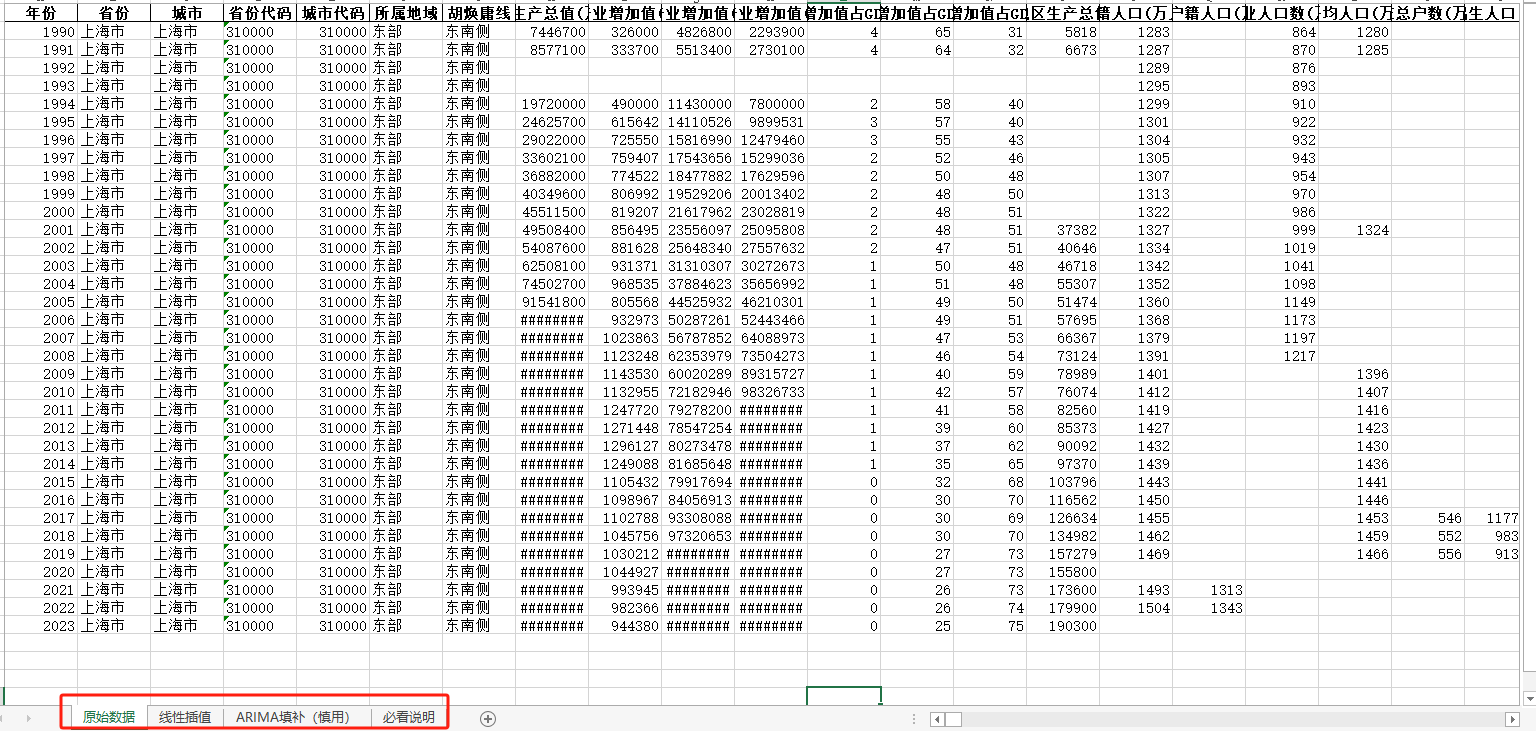Select the year cell 2000
Viewport: 1536px width, 731px height.
(41, 212)
